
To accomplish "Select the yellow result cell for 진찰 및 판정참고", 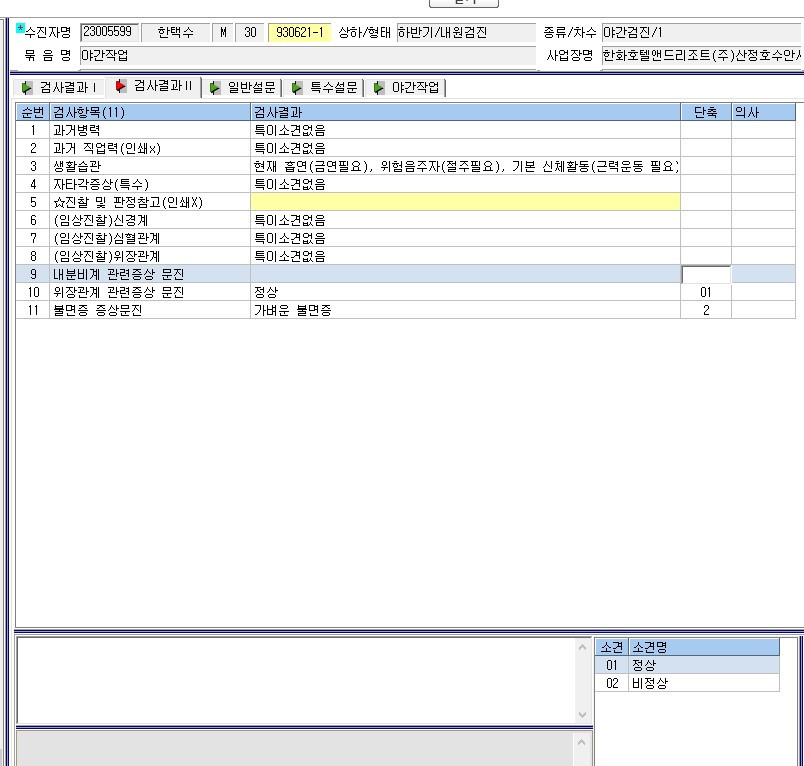I will [465, 202].
